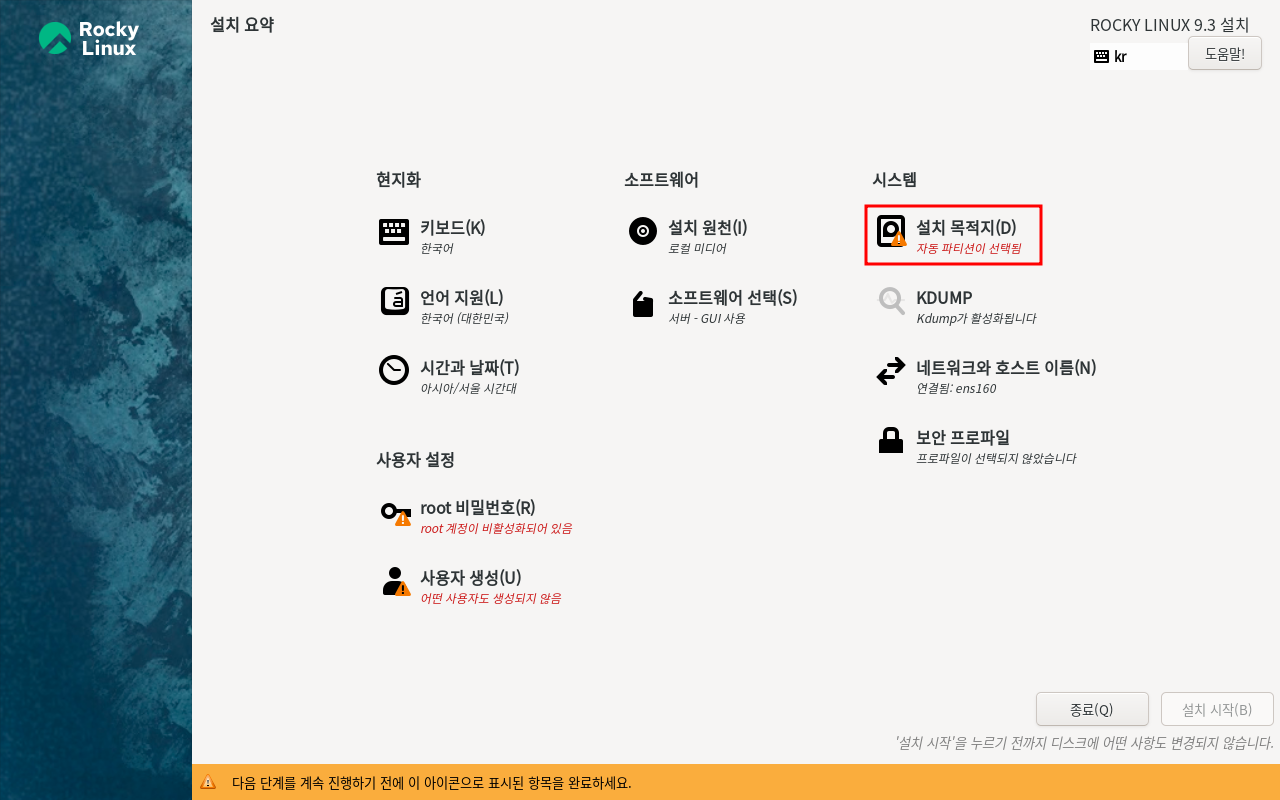Click '자동 파티션이 선택됨' status text
1280x800 pixels.
point(968,248)
